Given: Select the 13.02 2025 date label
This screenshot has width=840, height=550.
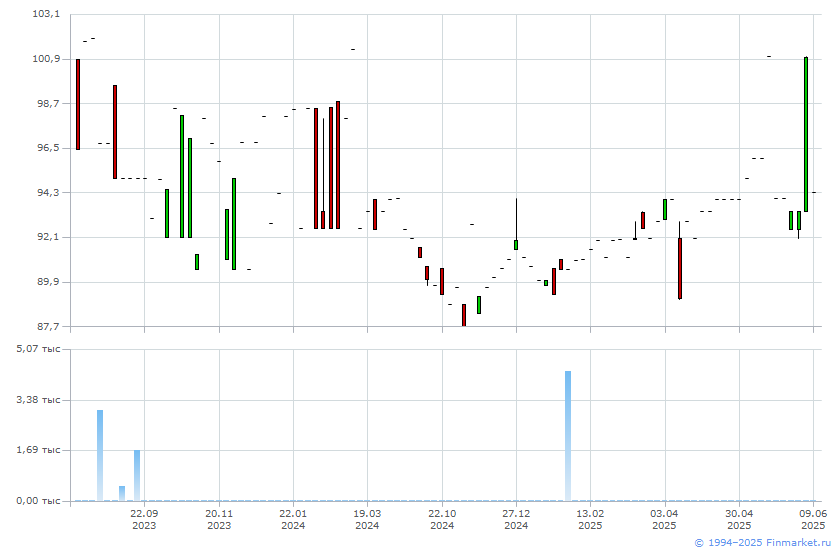Looking at the screenshot, I should [590, 519].
